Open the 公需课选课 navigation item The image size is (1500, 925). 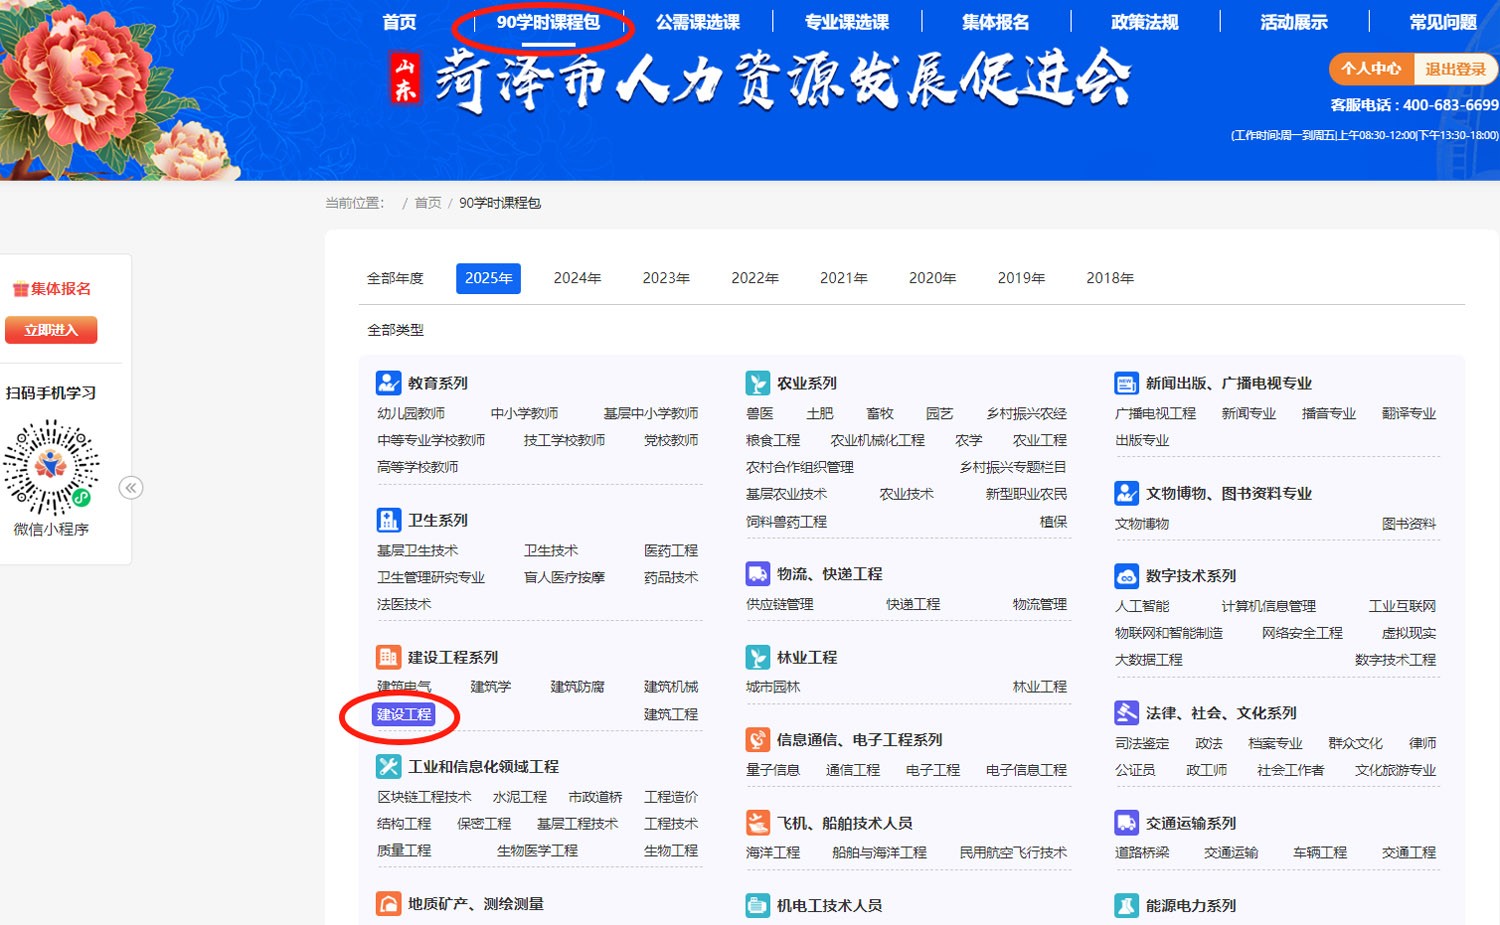coord(697,22)
